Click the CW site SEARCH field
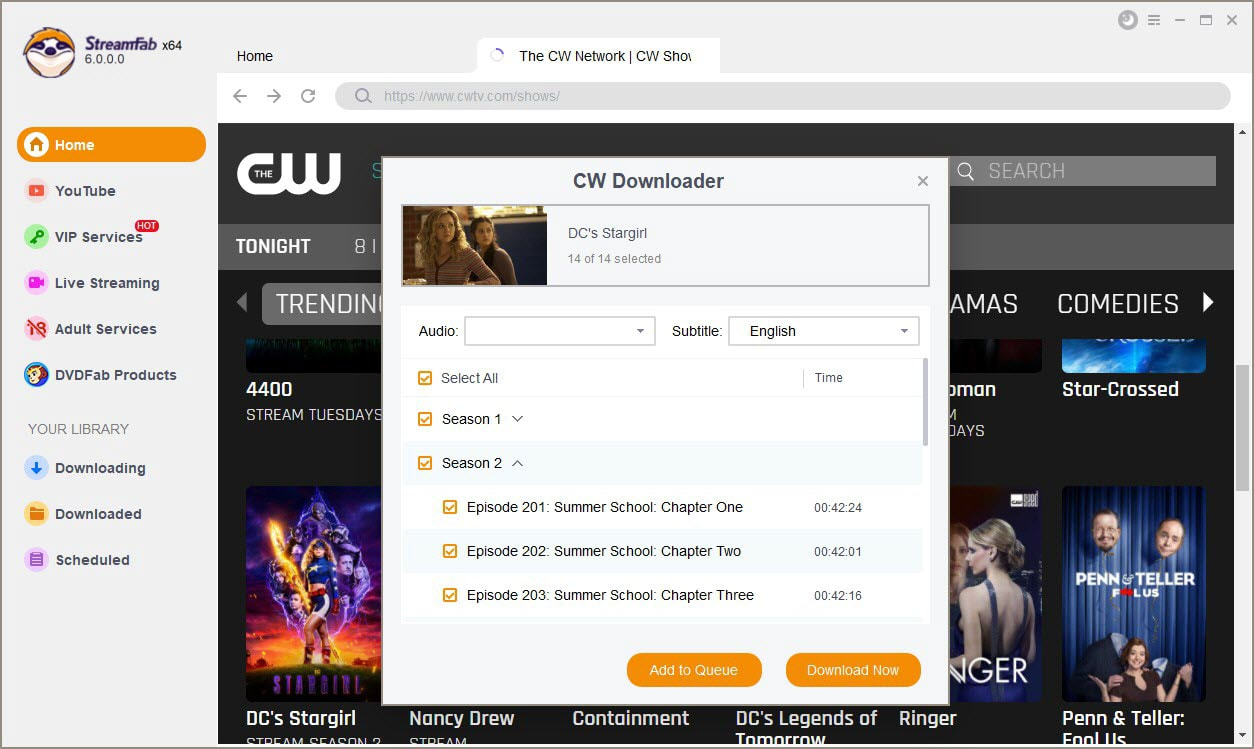1254x749 pixels. tap(1083, 171)
